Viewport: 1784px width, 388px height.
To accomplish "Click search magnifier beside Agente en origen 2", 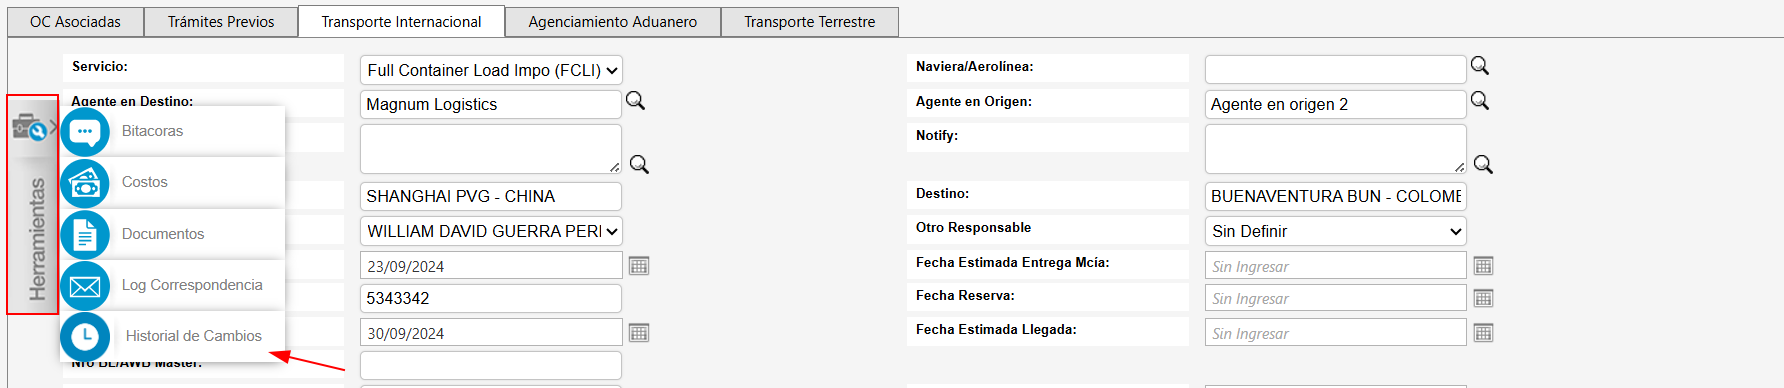I will point(1480,101).
